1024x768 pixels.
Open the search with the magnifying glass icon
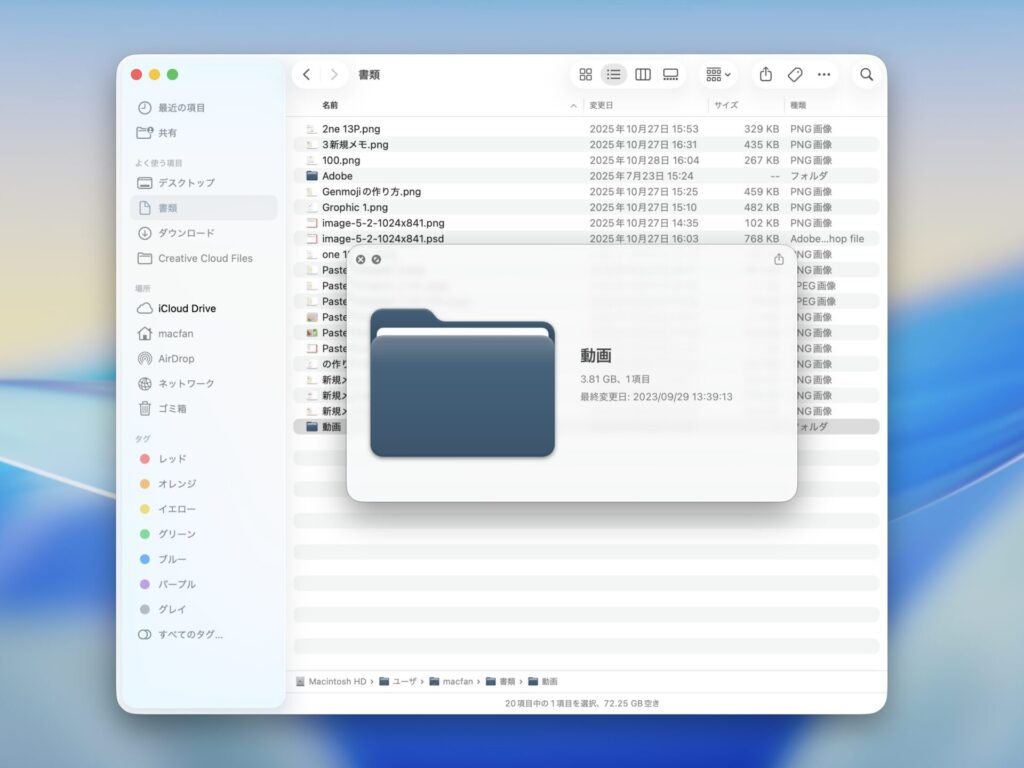pyautogui.click(x=866, y=74)
